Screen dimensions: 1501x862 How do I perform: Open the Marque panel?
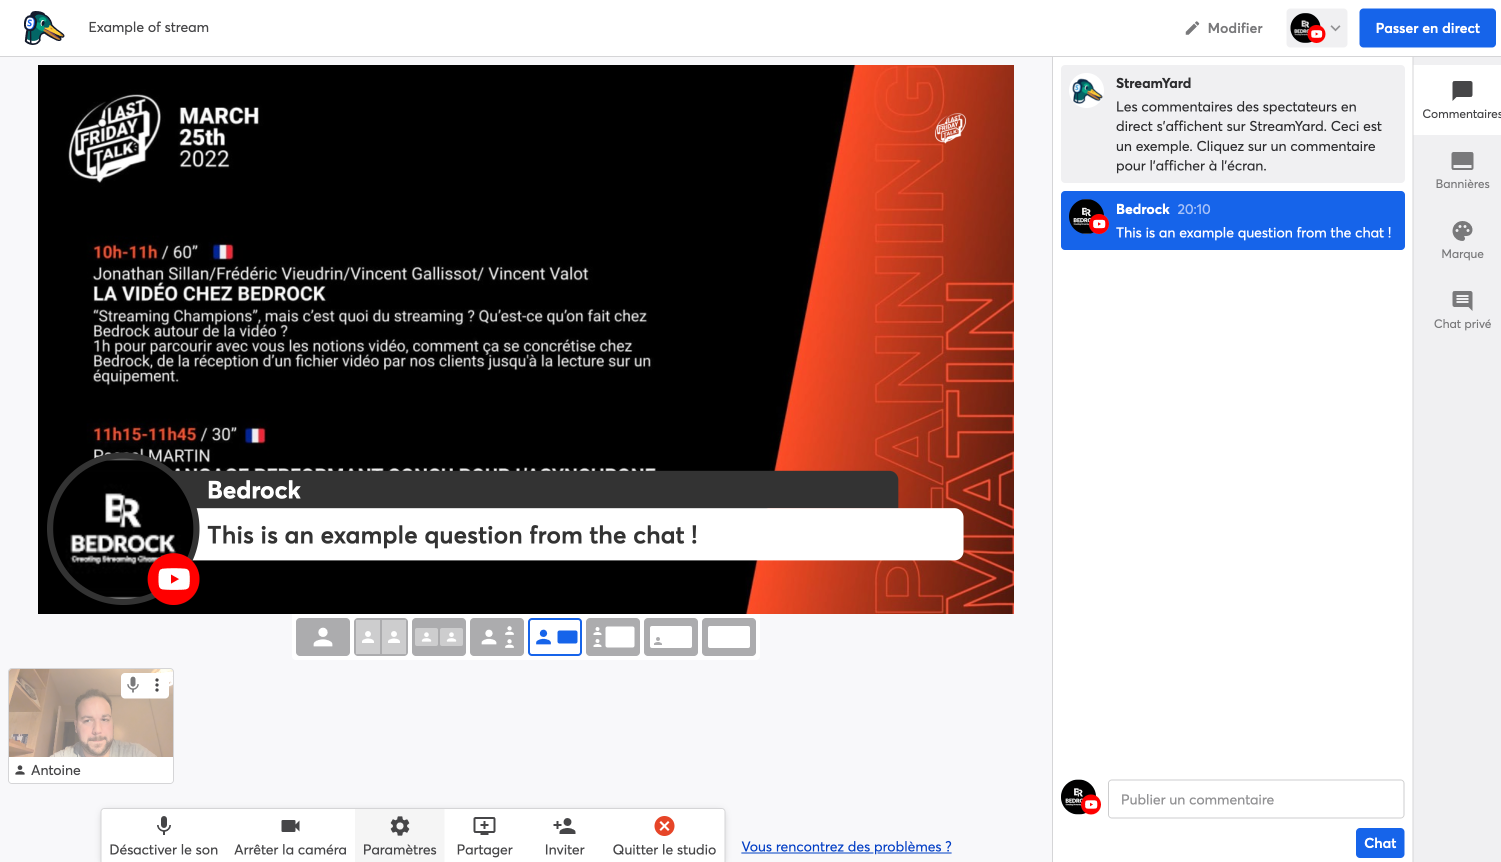[x=1461, y=240]
